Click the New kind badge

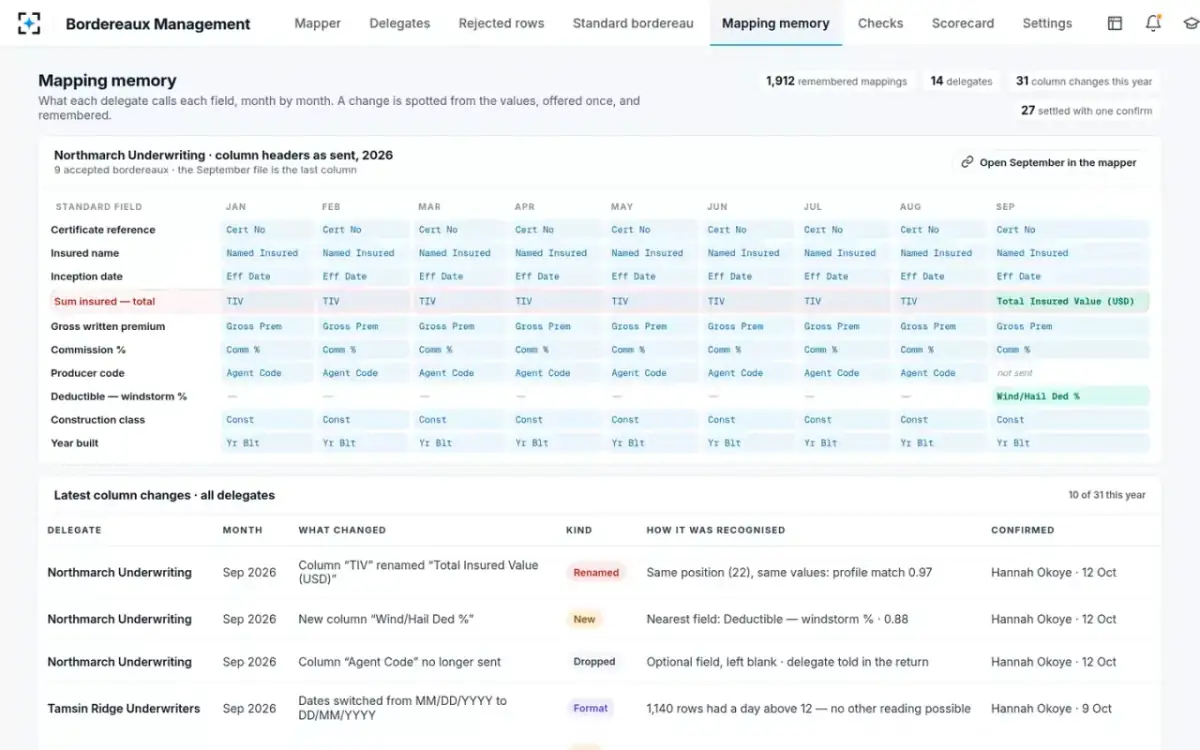pyautogui.click(x=584, y=619)
